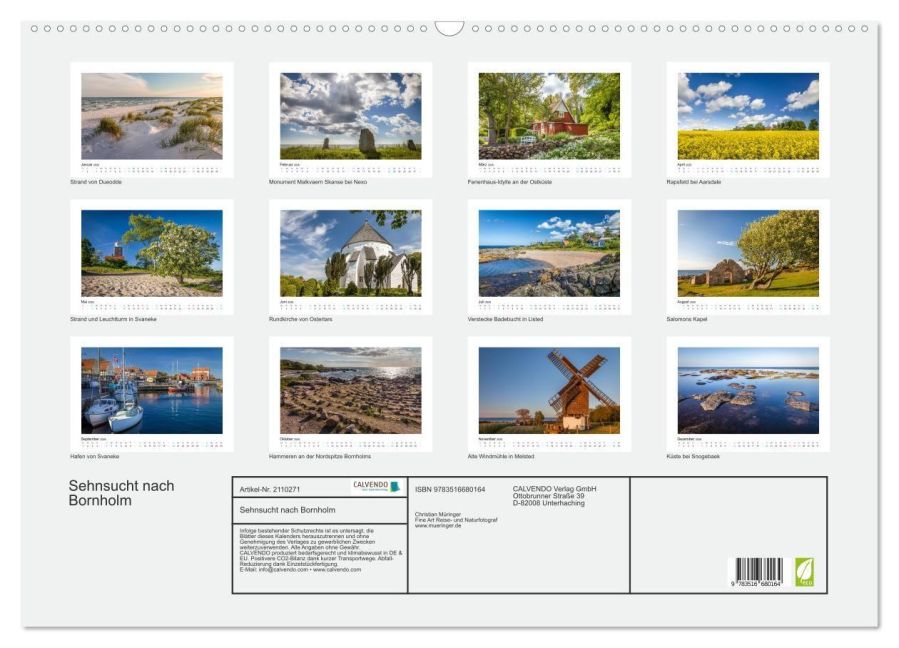Click the green eco leaf icon
This screenshot has width=899, height=648.
pyautogui.click(x=804, y=572)
